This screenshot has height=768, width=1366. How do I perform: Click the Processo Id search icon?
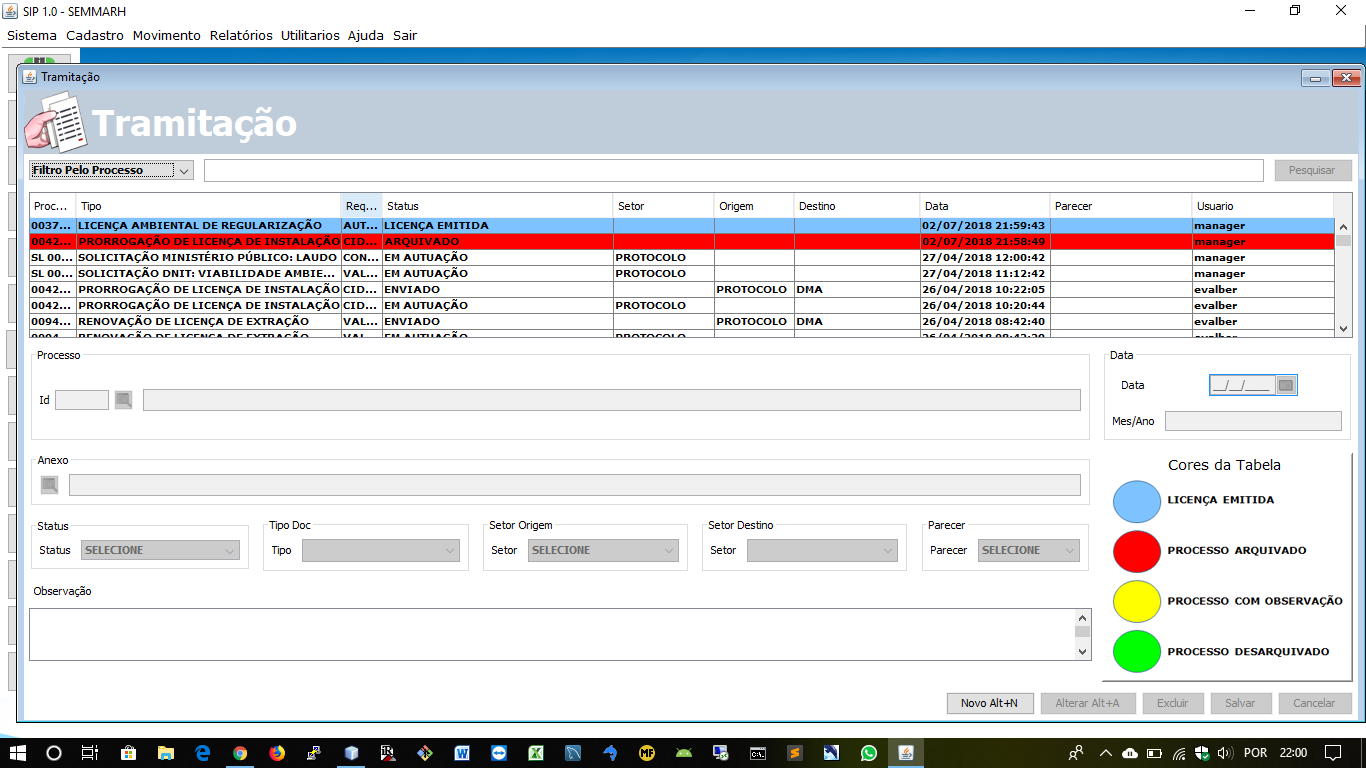pos(123,400)
